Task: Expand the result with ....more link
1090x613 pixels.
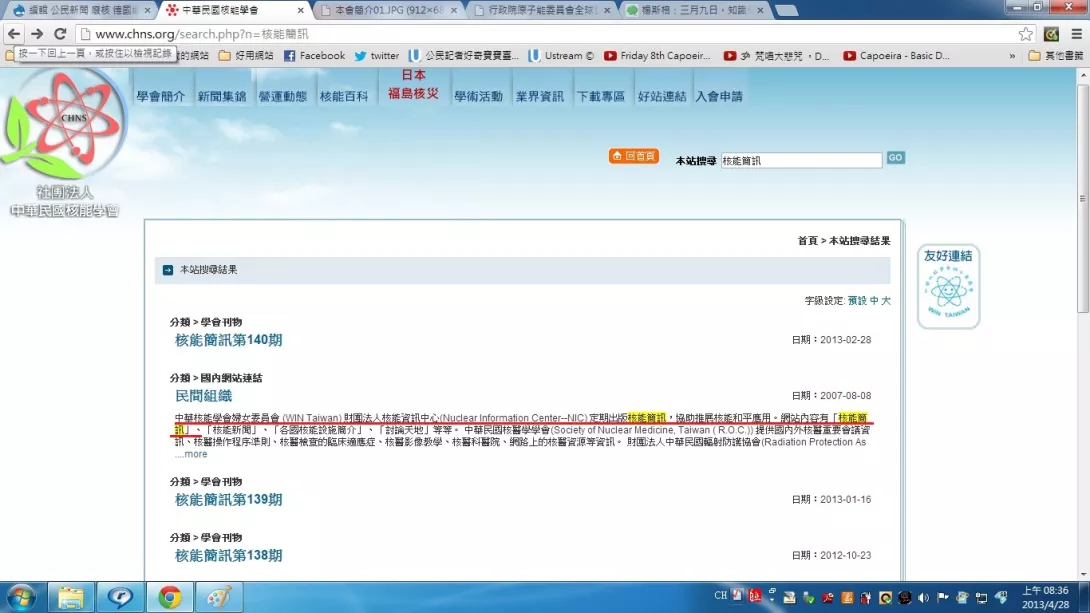Action: point(191,454)
